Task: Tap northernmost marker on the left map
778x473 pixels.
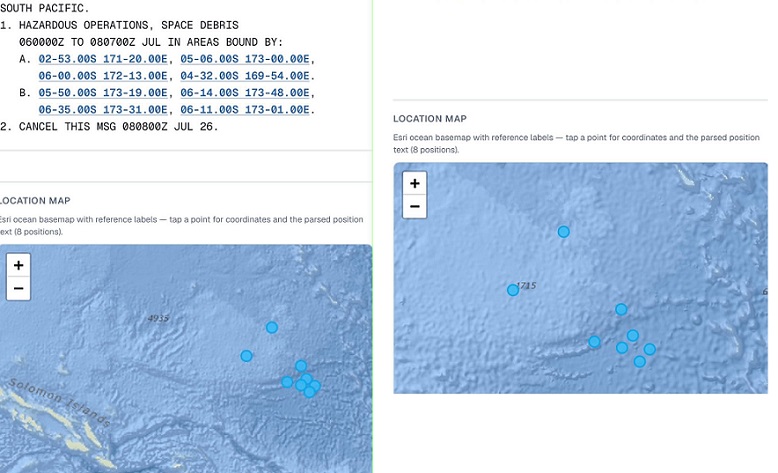Action: pos(271,328)
